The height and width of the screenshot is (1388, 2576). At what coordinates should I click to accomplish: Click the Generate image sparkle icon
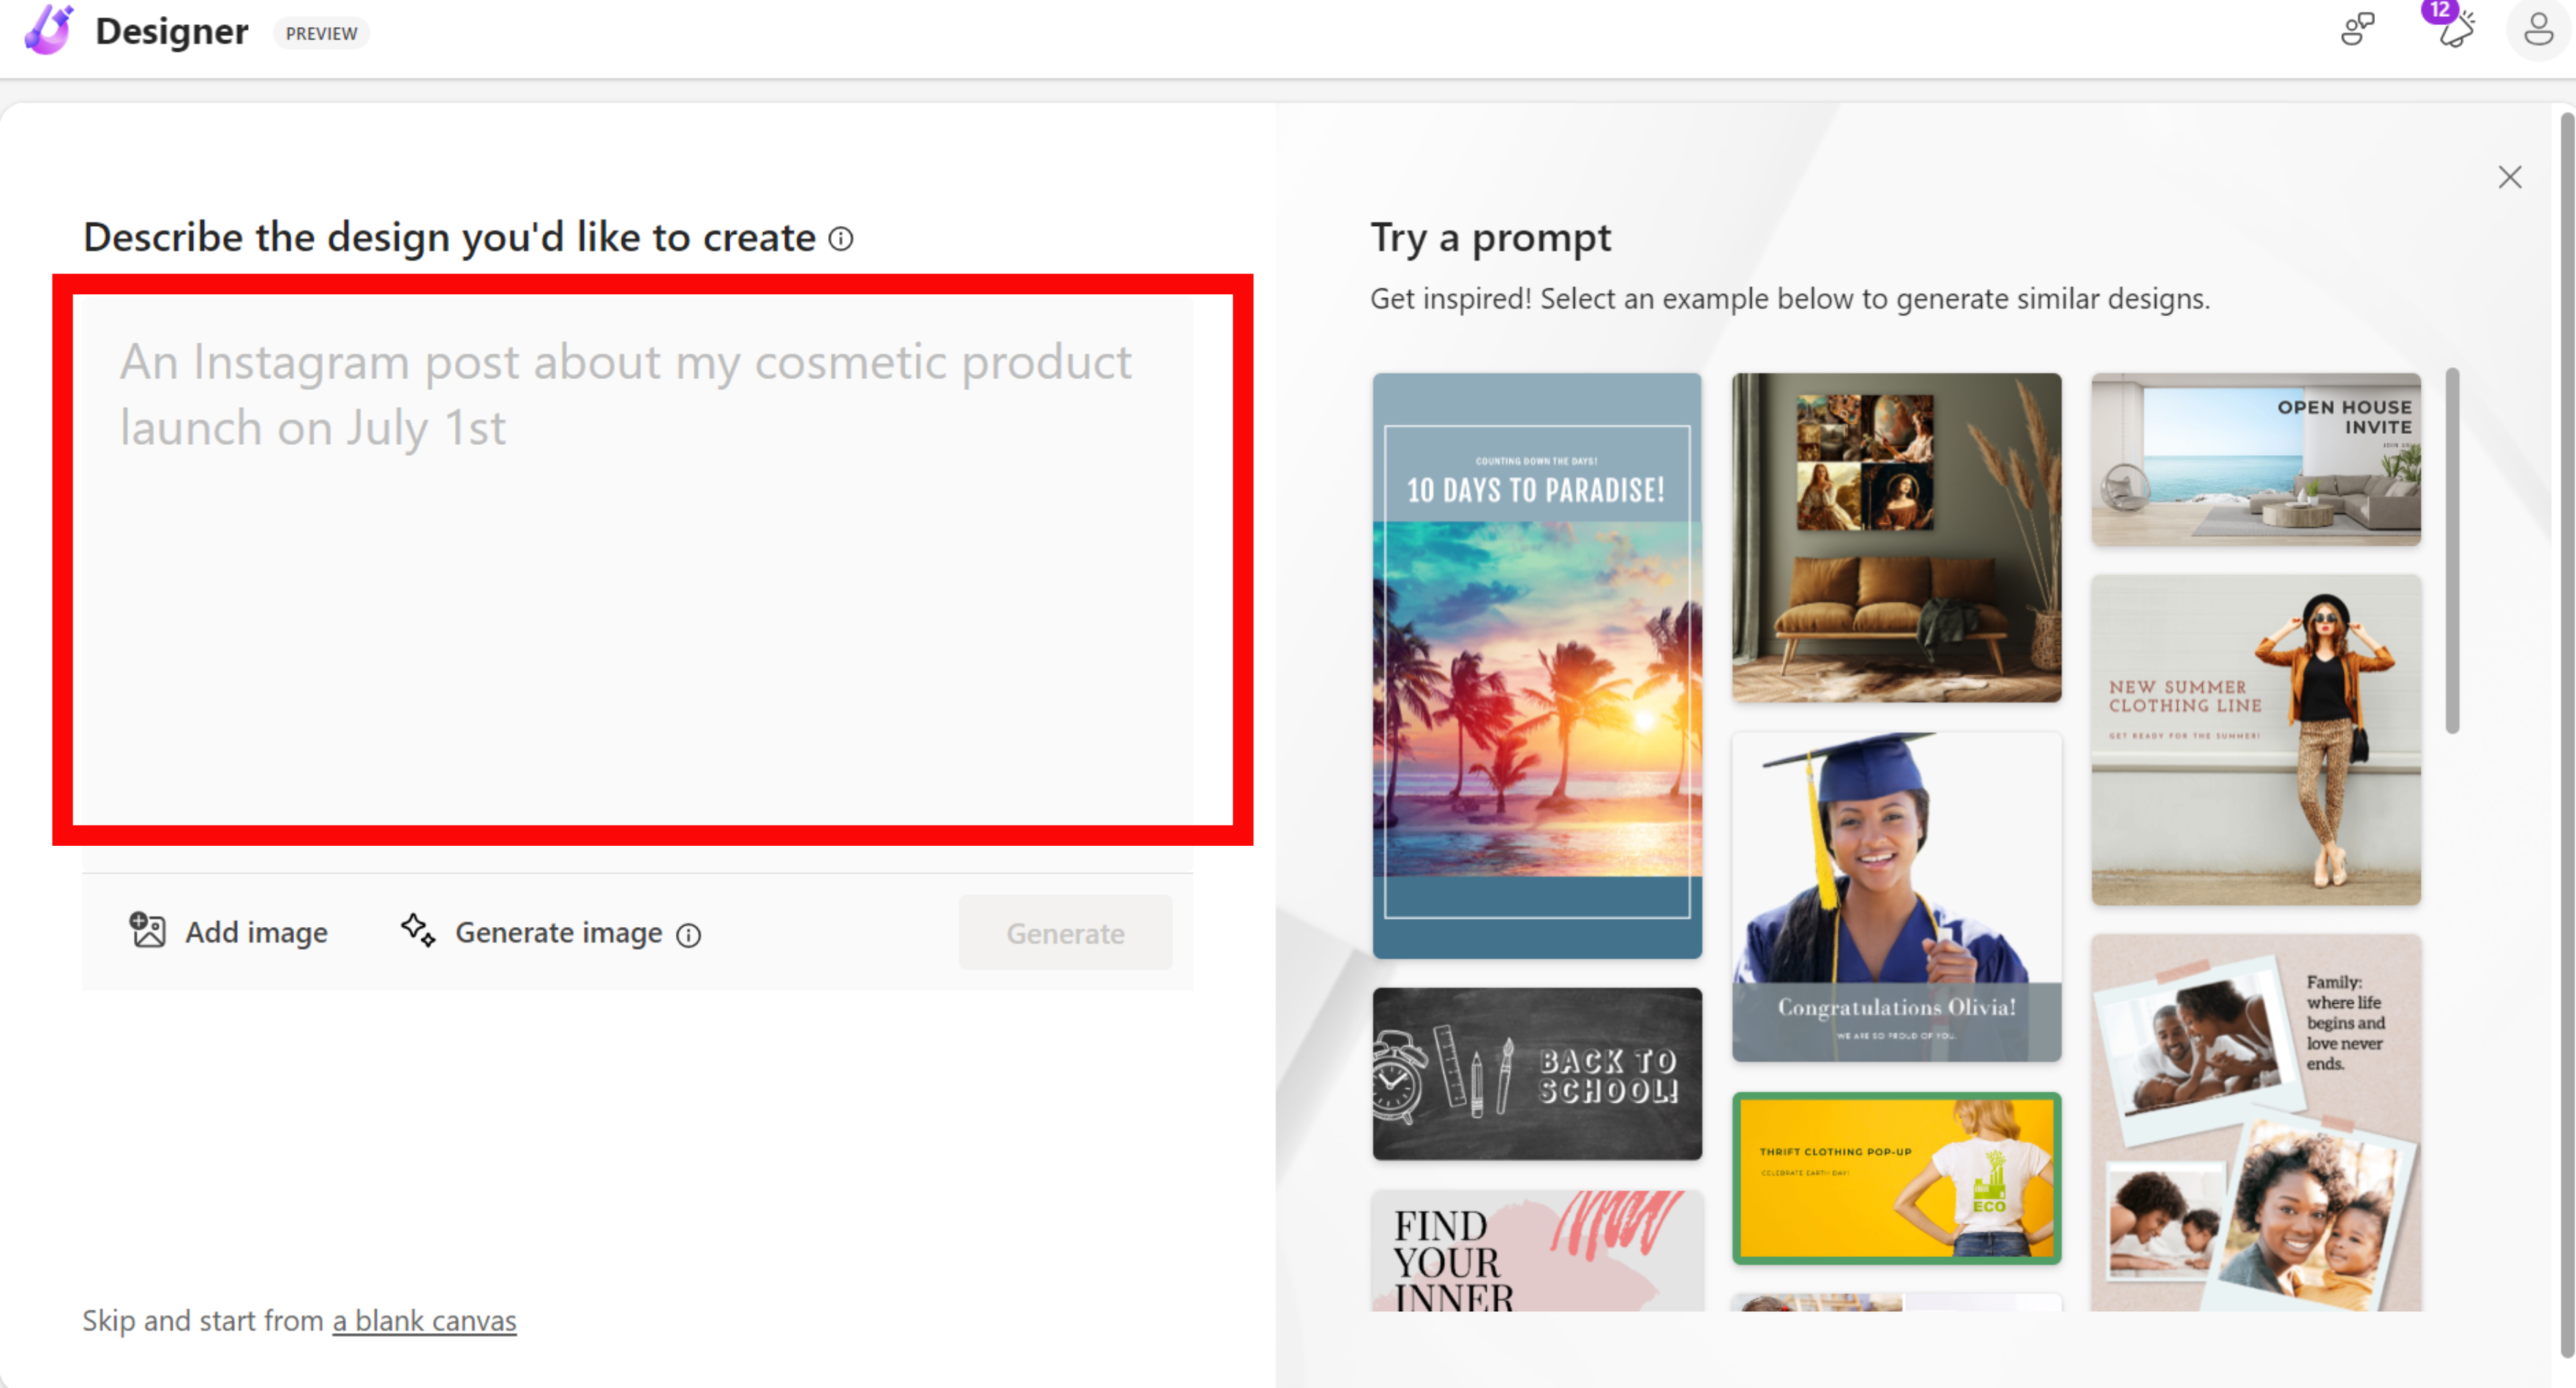pos(418,930)
